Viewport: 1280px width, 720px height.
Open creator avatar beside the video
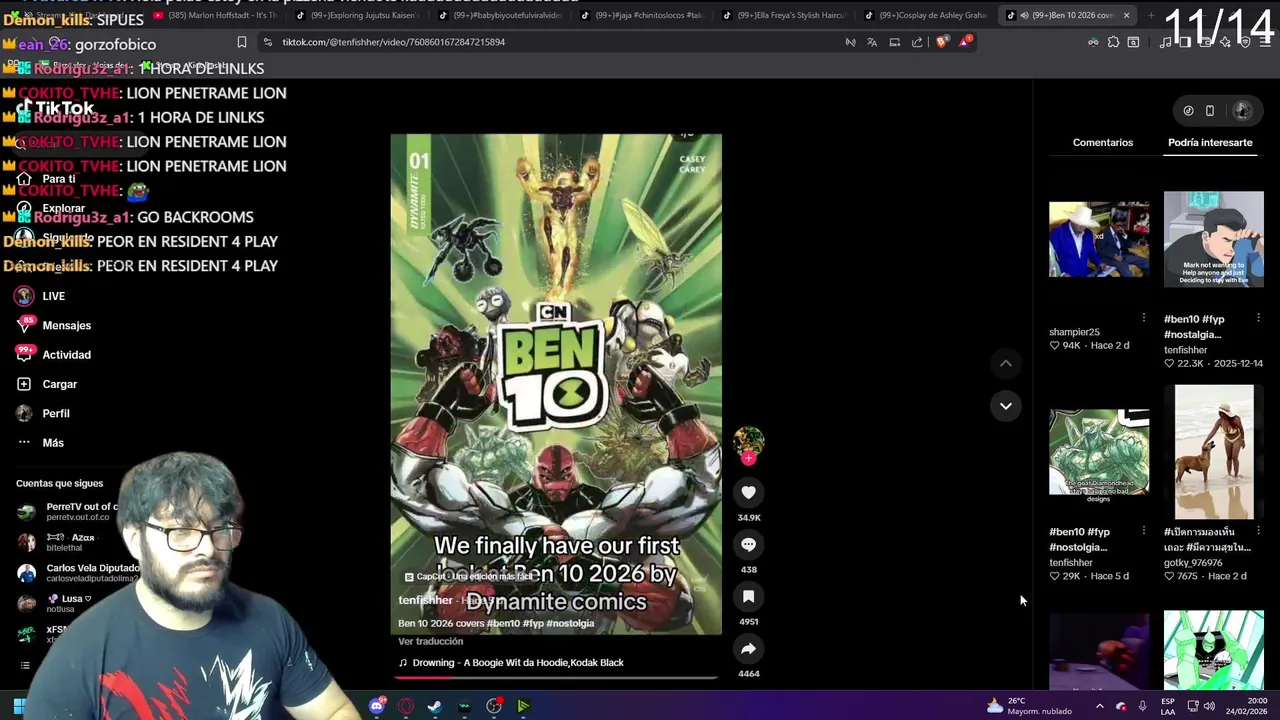coord(748,441)
